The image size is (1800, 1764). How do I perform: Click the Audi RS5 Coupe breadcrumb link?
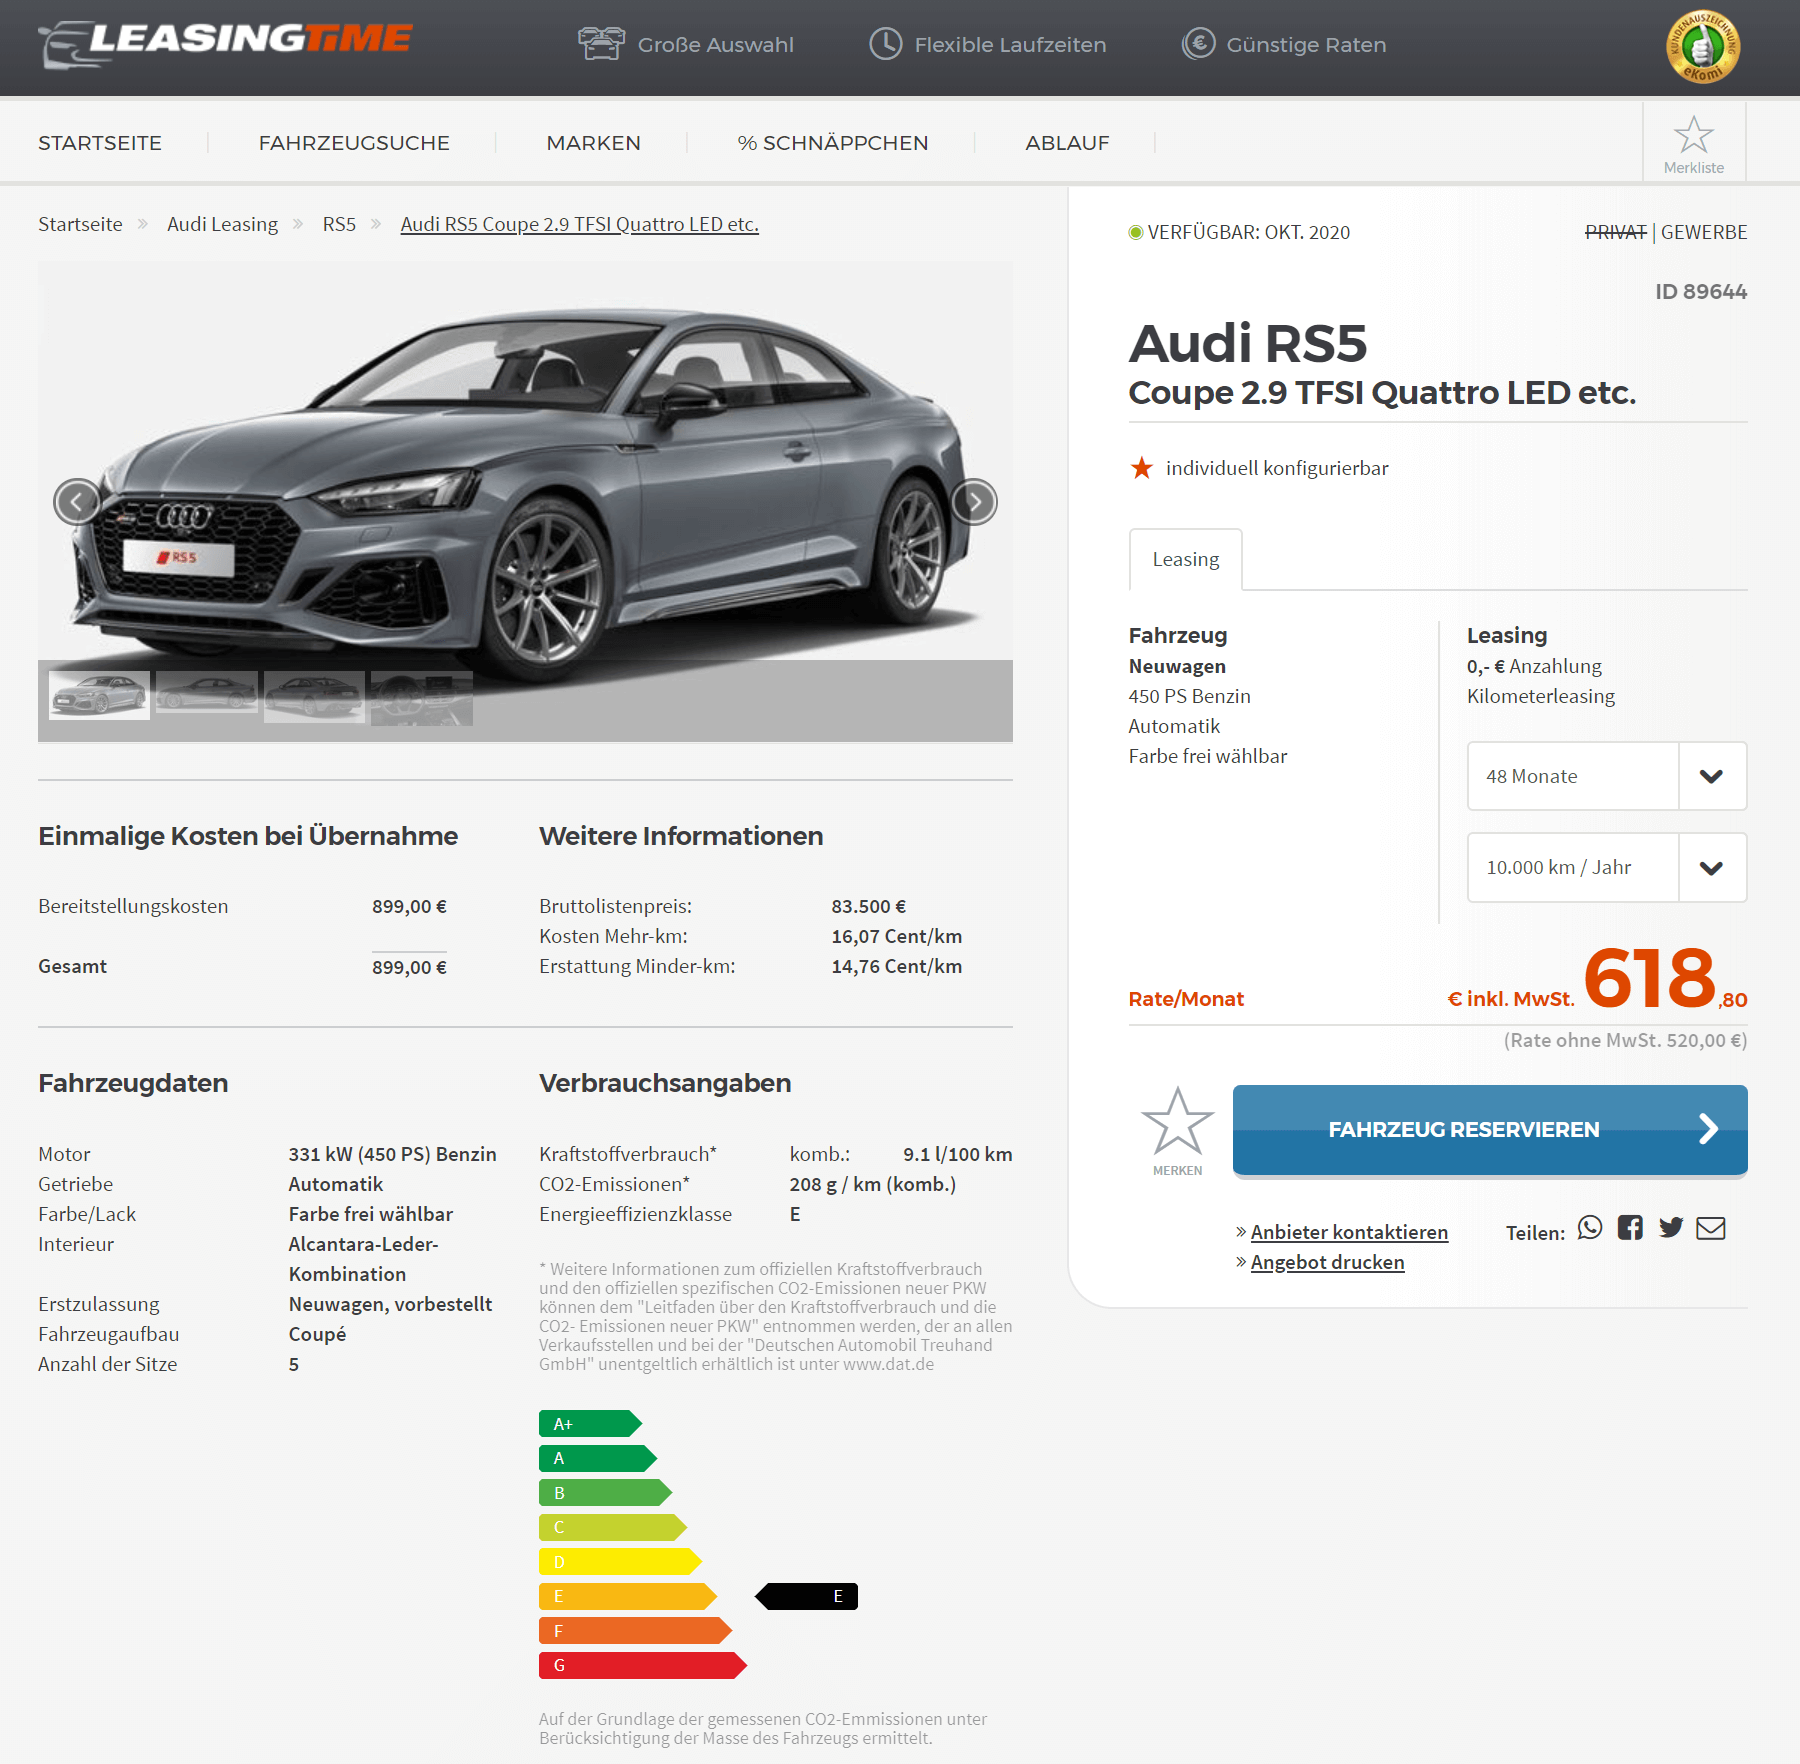coord(580,224)
